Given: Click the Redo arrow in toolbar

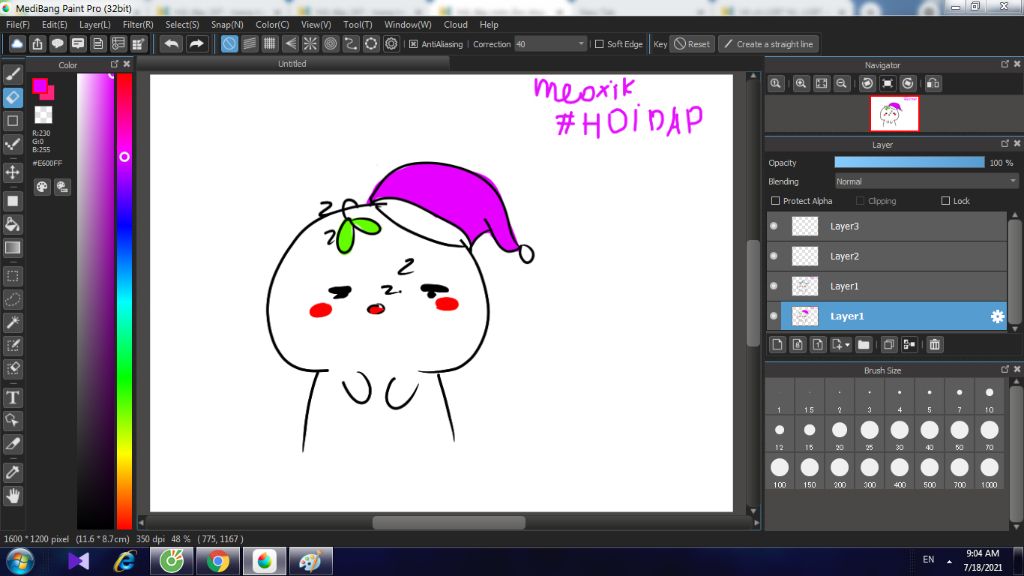Looking at the screenshot, I should pyautogui.click(x=196, y=44).
